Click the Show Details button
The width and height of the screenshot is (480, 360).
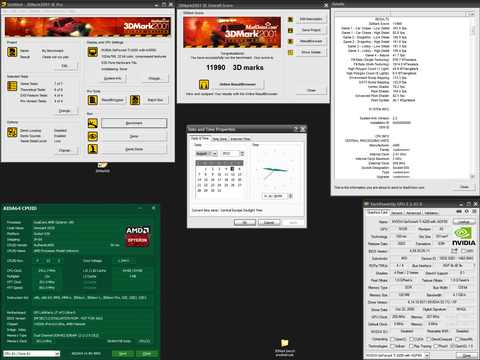311,52
